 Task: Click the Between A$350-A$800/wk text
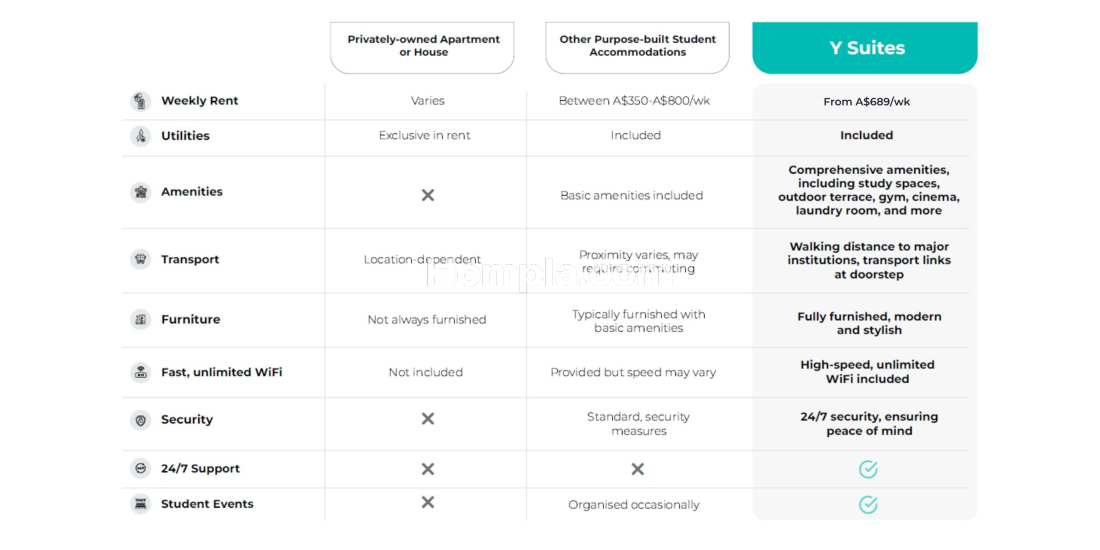pos(634,101)
